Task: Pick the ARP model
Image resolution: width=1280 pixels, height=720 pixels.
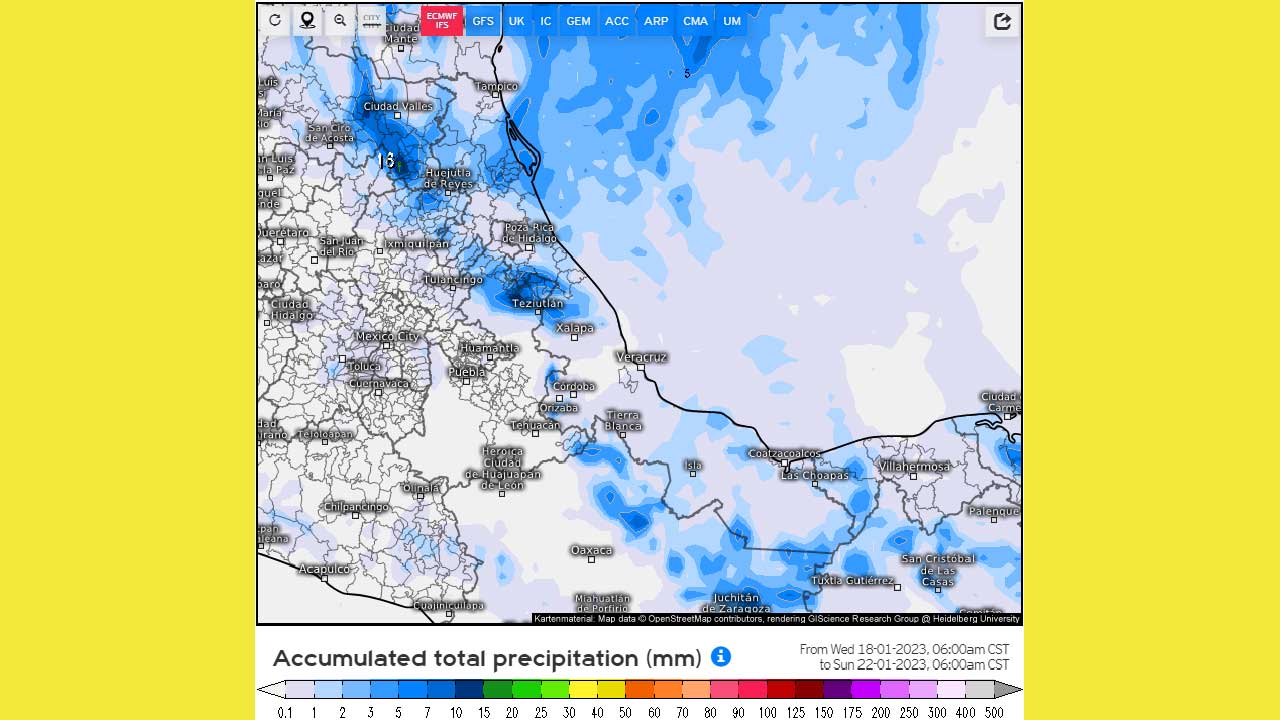Action: coord(656,21)
